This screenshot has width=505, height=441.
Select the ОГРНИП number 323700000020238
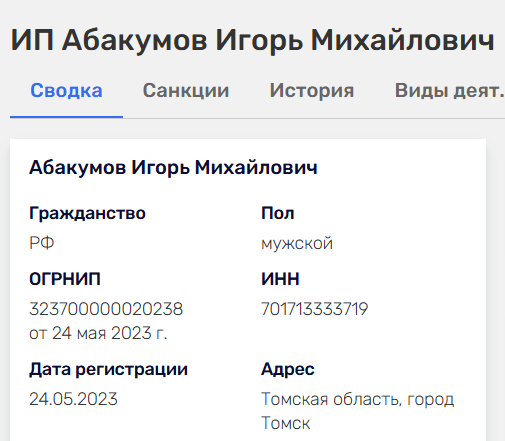[106, 309]
